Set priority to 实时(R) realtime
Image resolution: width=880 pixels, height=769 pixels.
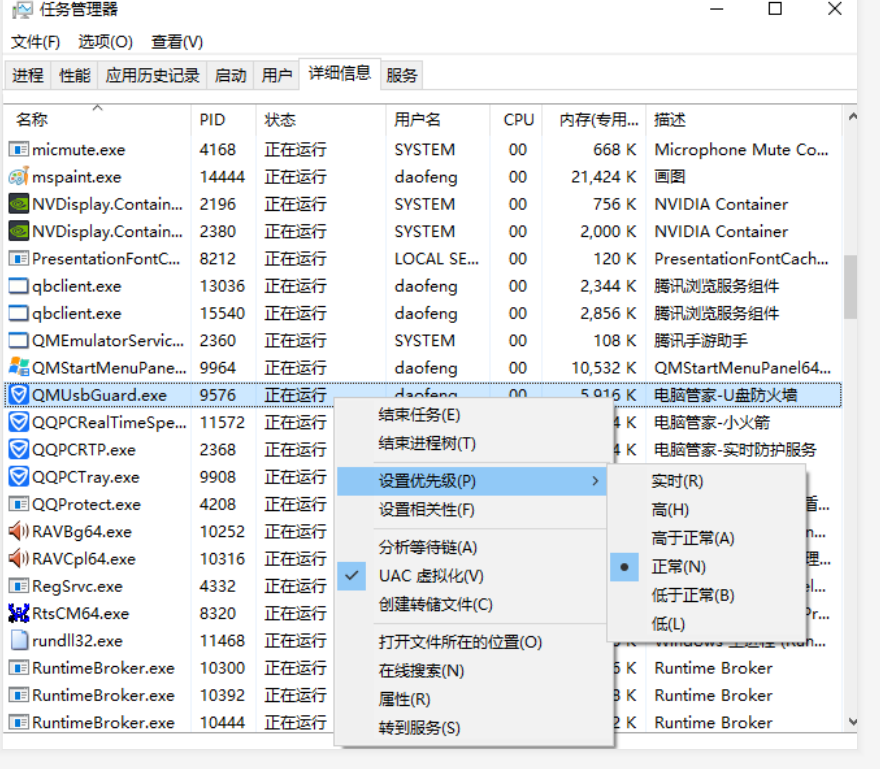pos(707,482)
